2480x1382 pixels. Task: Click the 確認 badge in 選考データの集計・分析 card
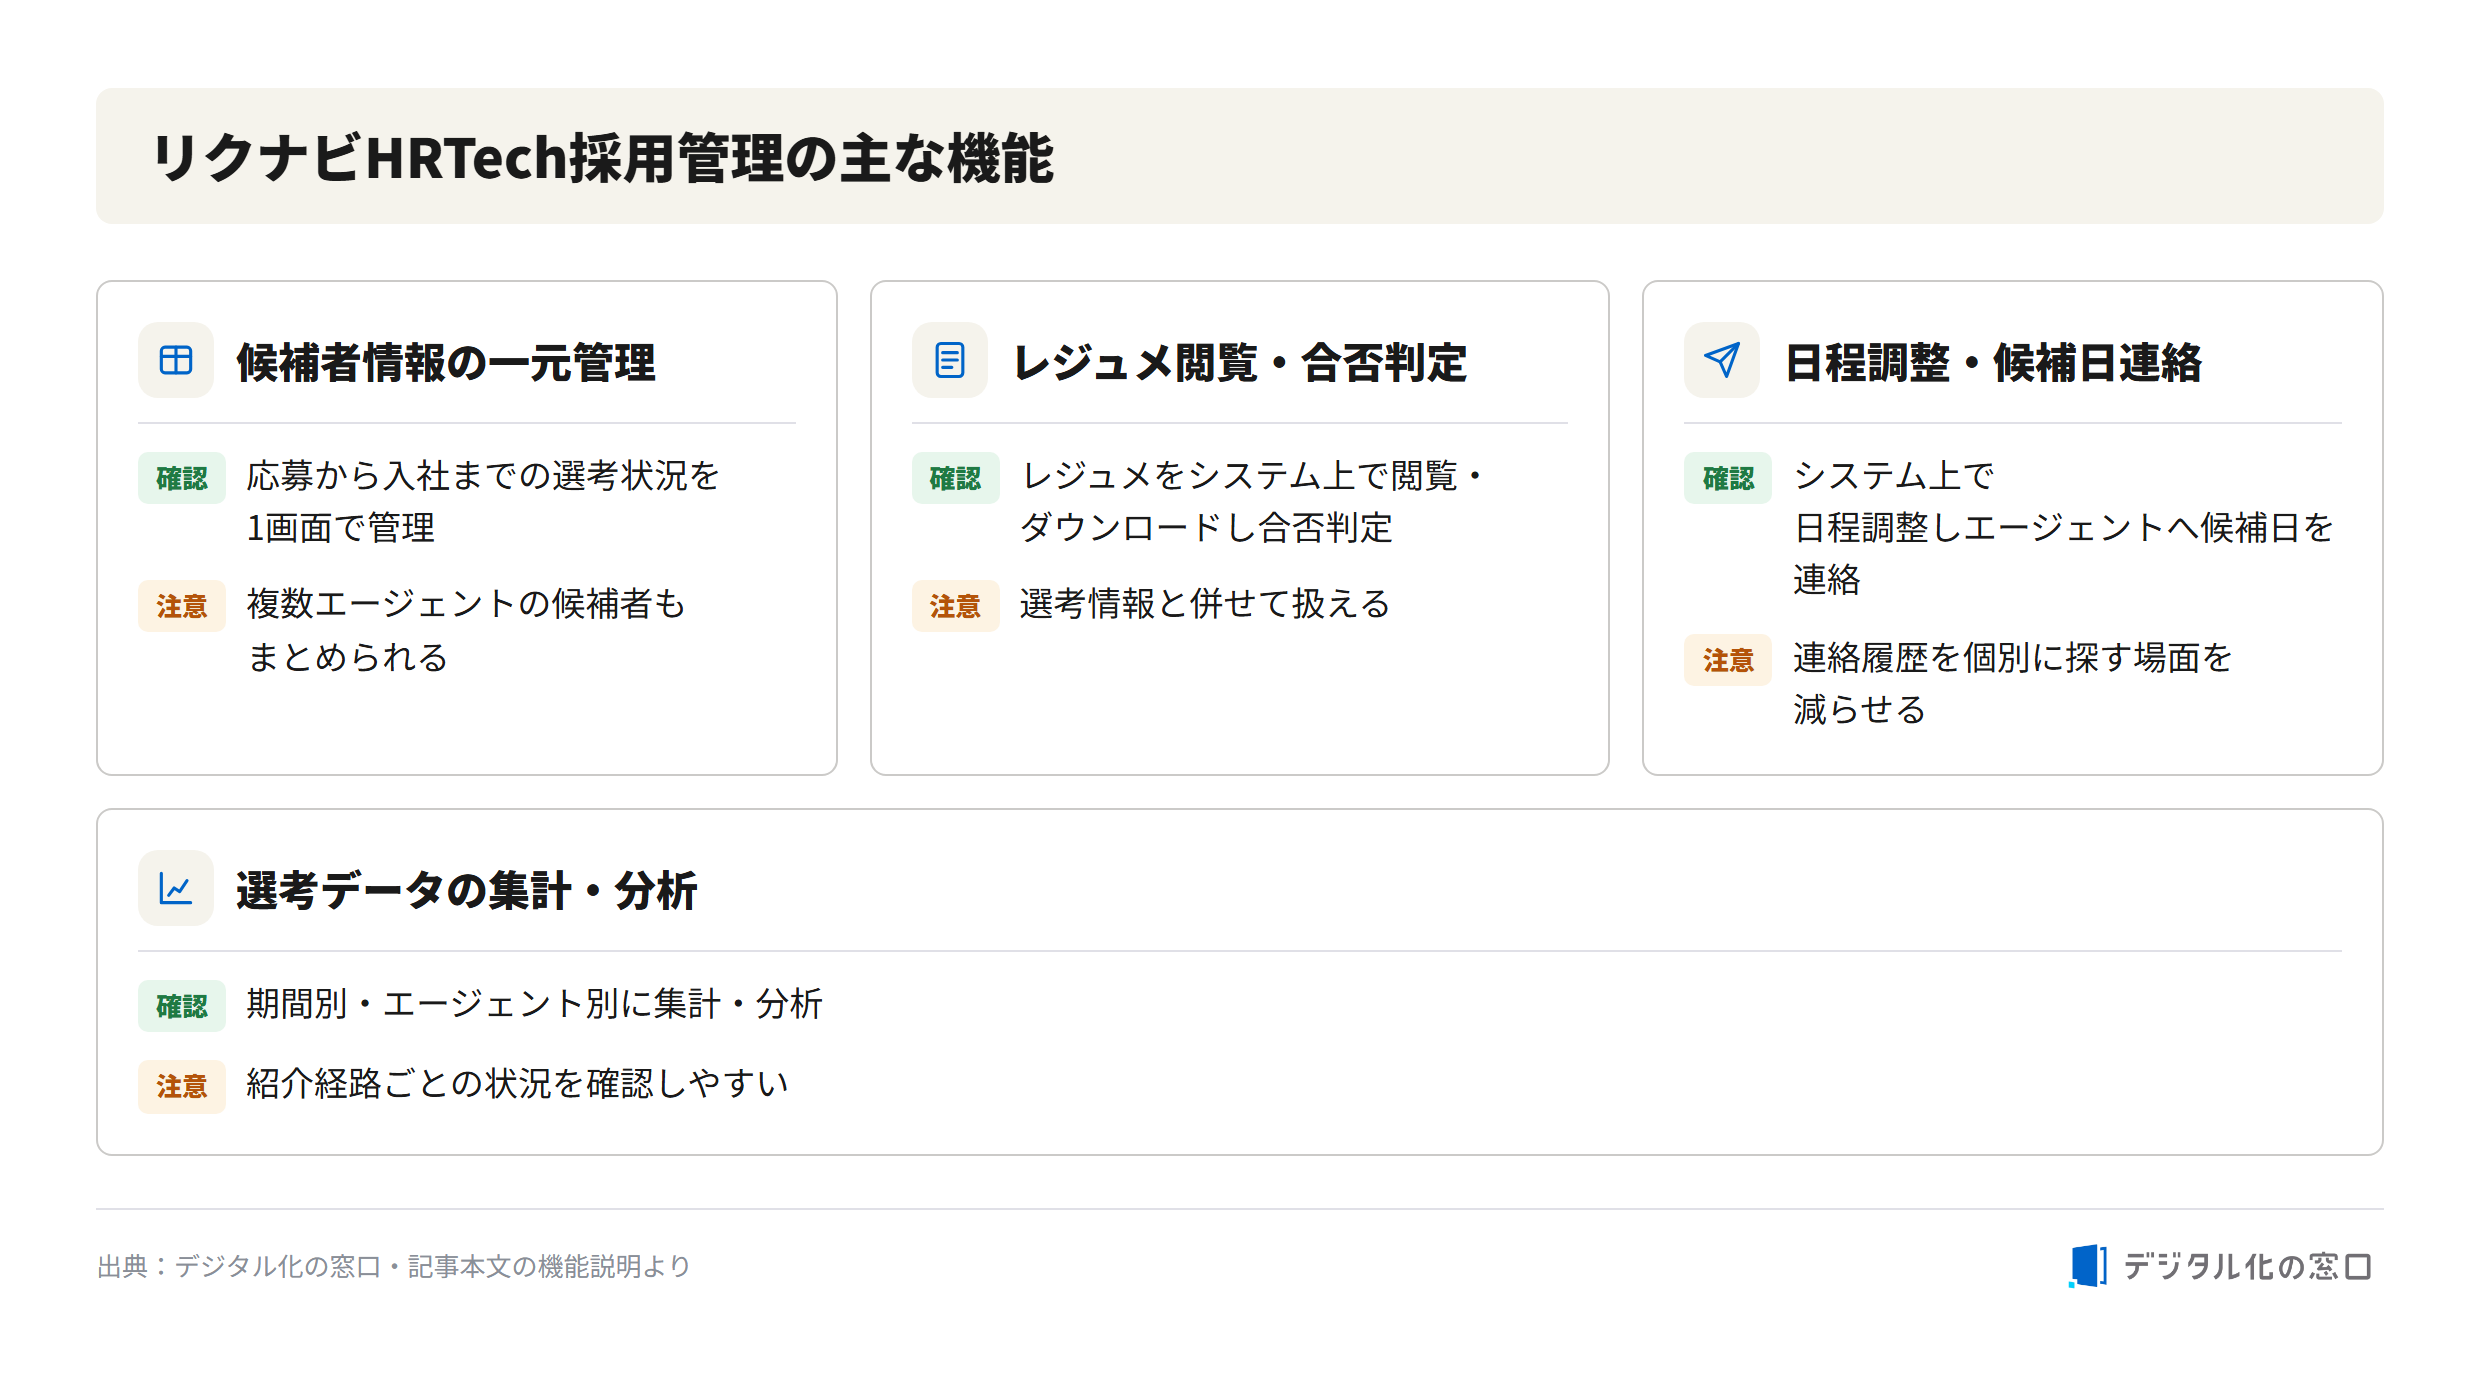click(182, 1006)
